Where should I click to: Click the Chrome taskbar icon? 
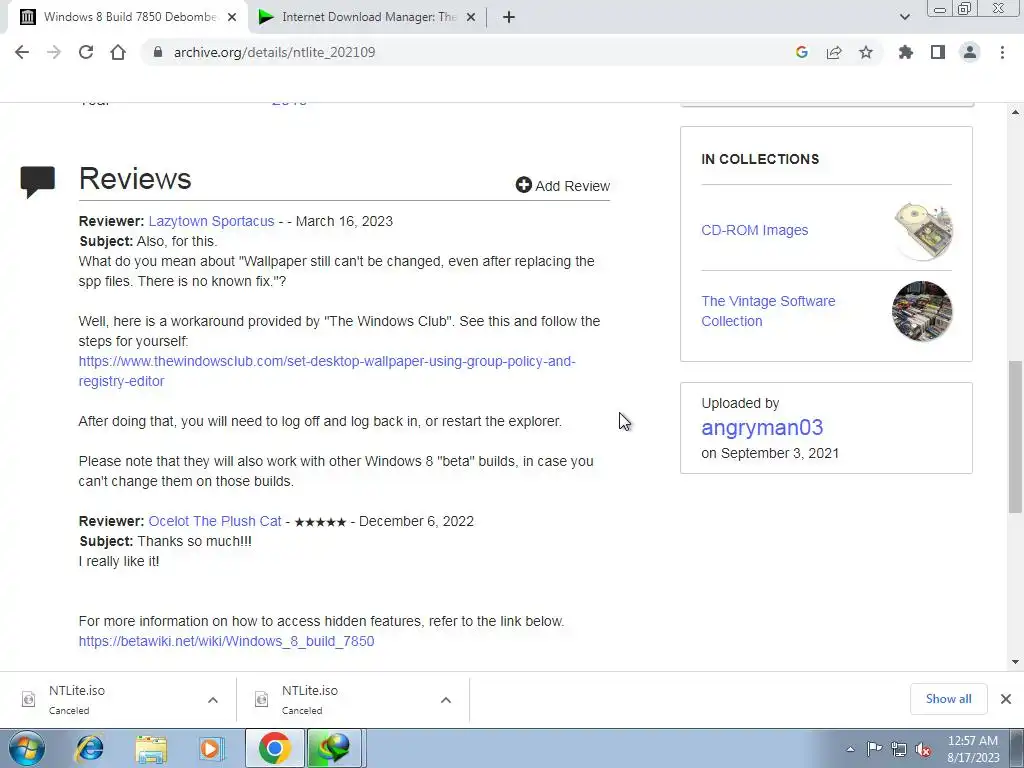pos(274,748)
